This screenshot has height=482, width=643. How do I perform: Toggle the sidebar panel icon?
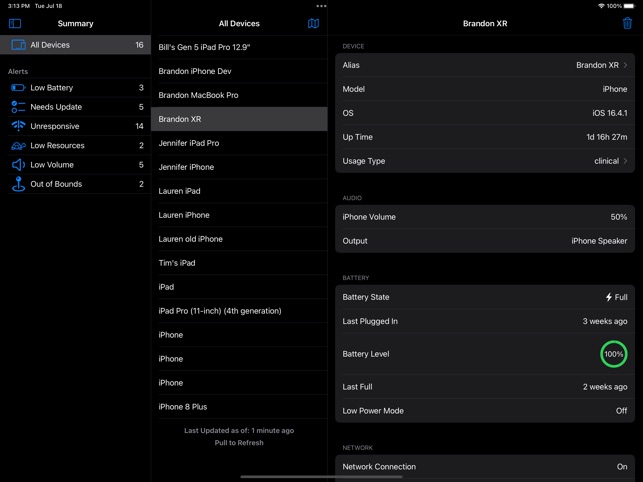(x=15, y=23)
